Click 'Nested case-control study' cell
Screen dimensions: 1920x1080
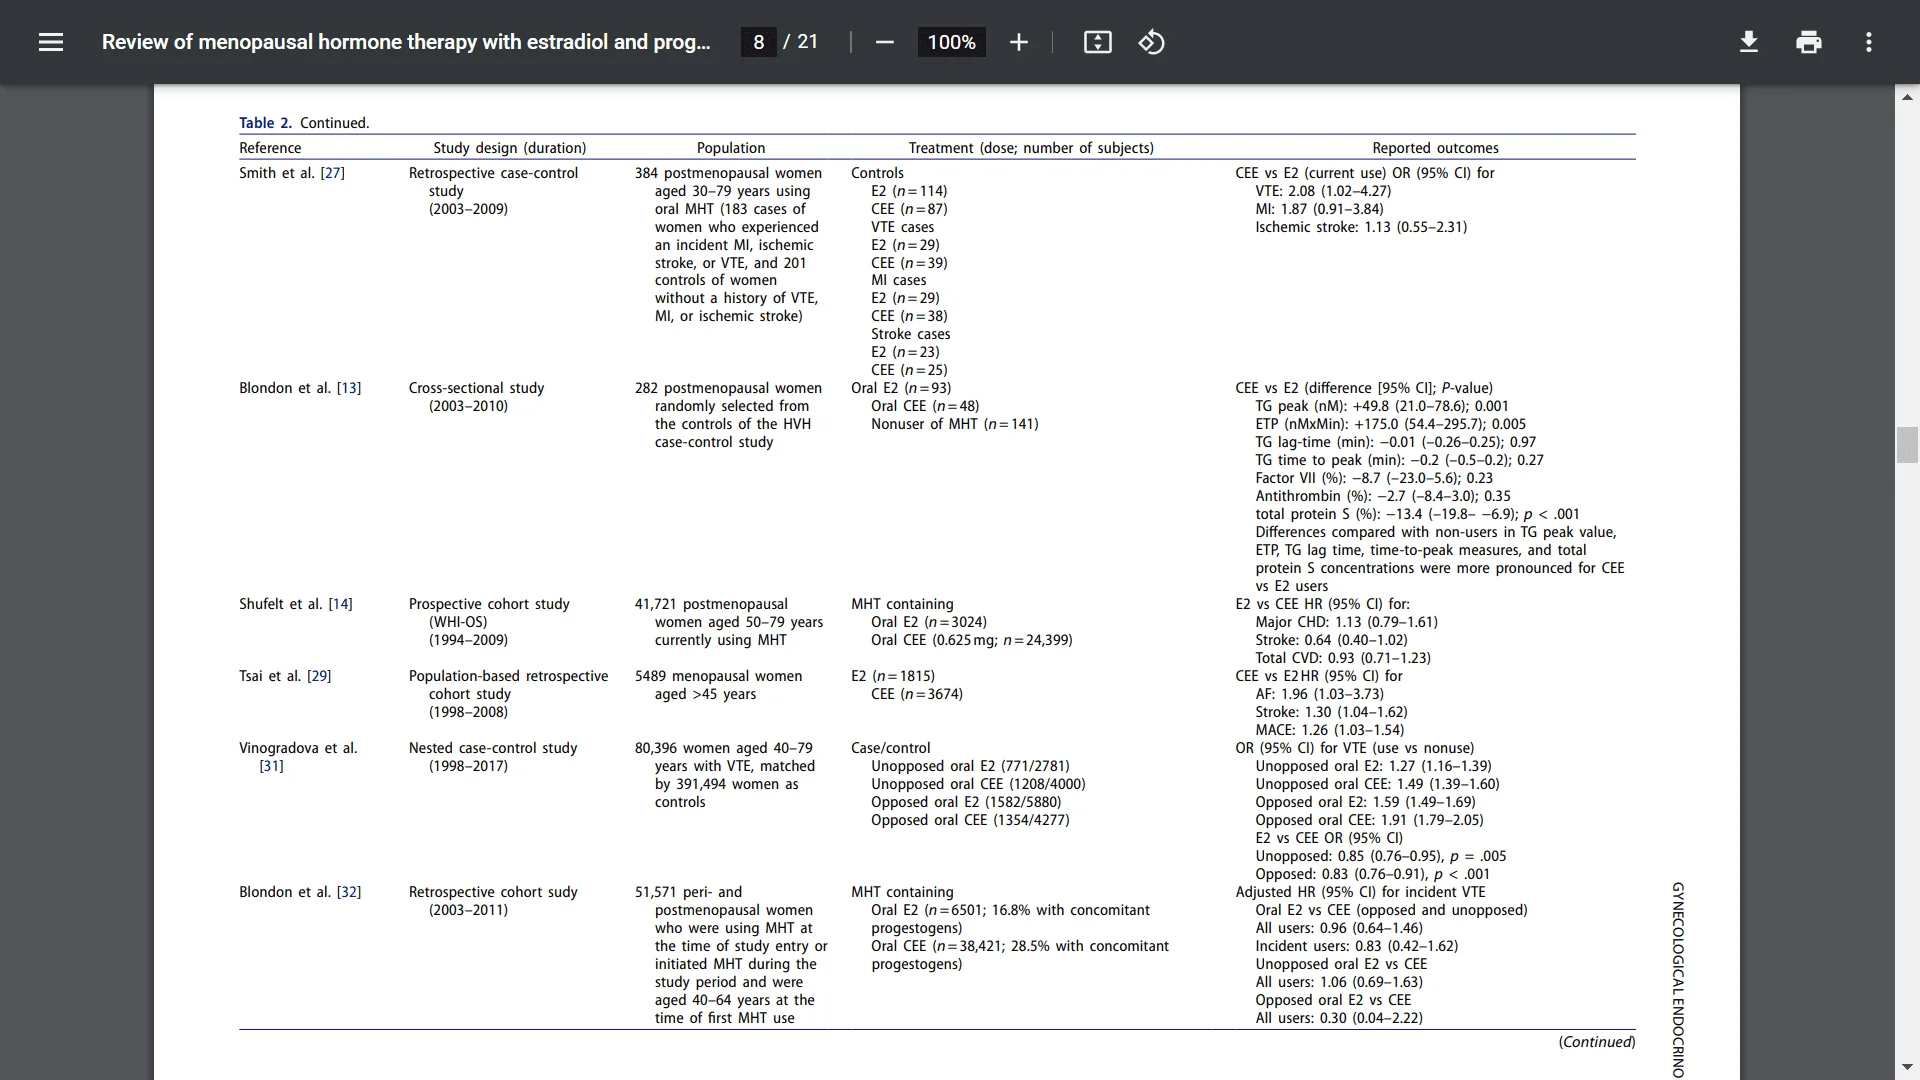pos(493,748)
